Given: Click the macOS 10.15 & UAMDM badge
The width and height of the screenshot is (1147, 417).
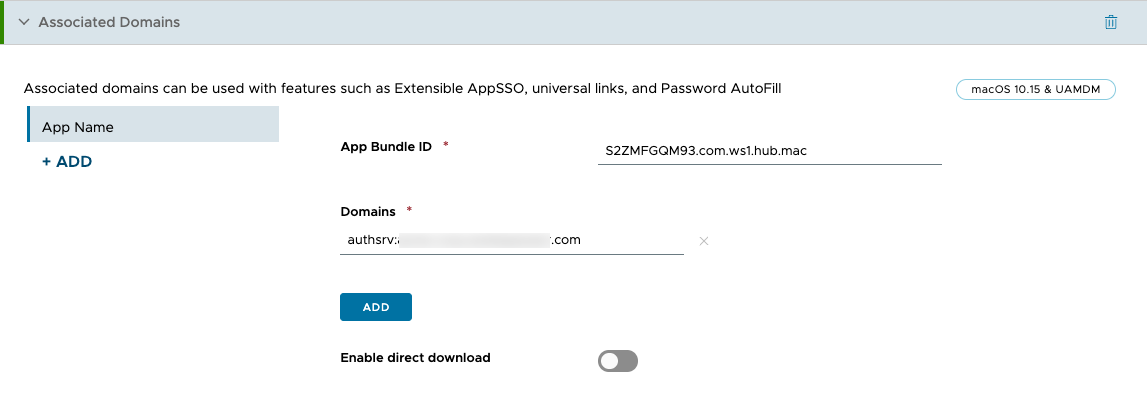Looking at the screenshot, I should click(x=1035, y=90).
